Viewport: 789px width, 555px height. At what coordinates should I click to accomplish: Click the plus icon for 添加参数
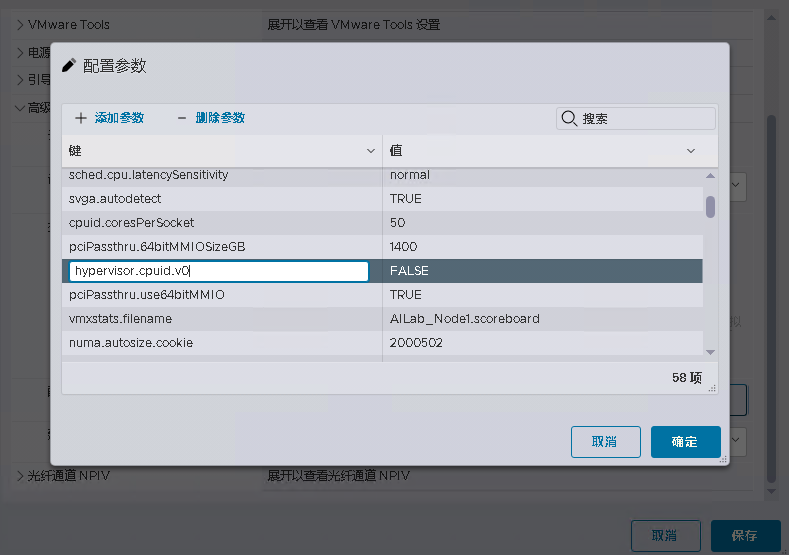pos(81,118)
